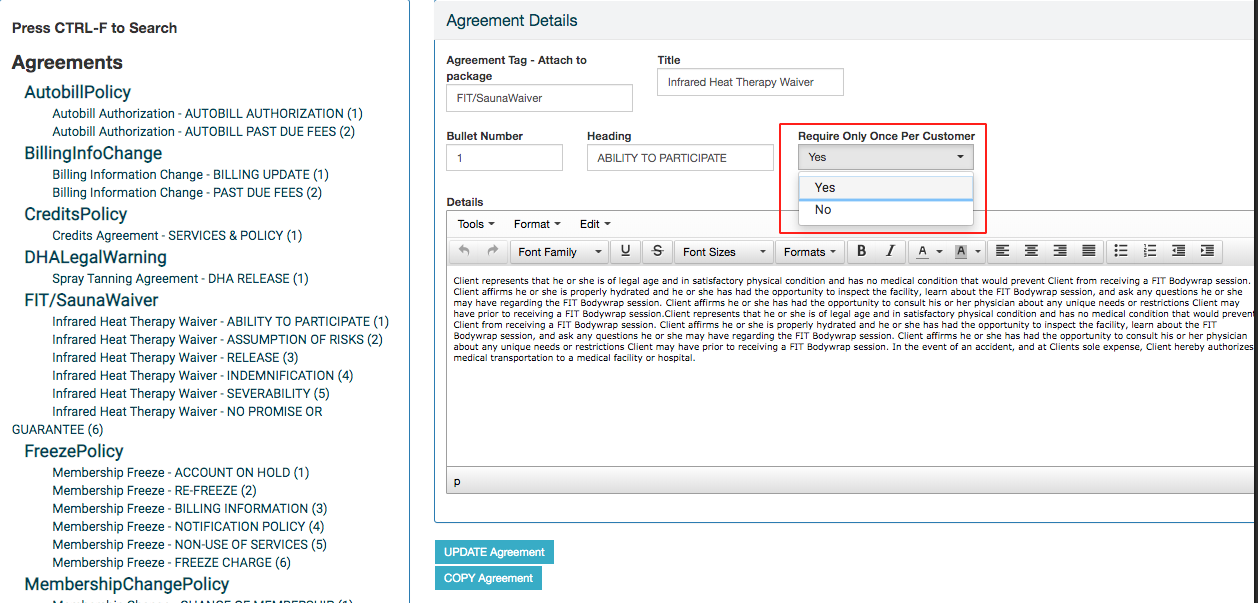Click the Redo arrow in editor toolbar
This screenshot has width=1258, height=603.
click(492, 251)
